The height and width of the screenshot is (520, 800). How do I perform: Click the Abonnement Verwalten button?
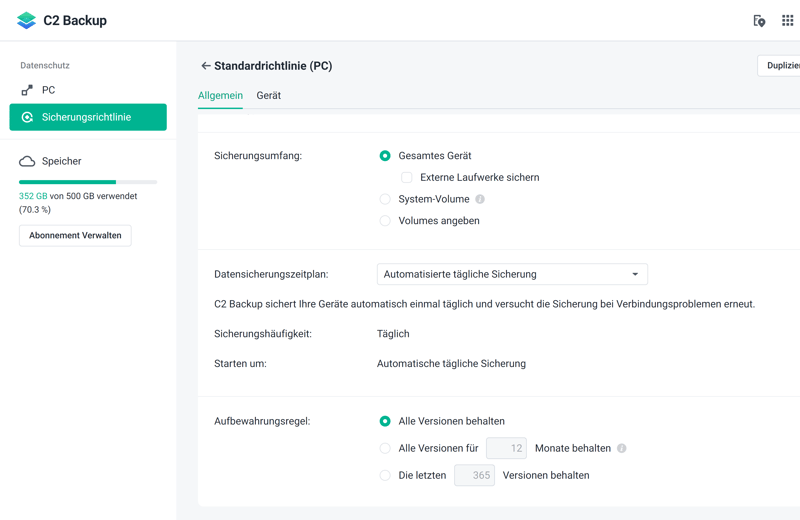pos(75,236)
